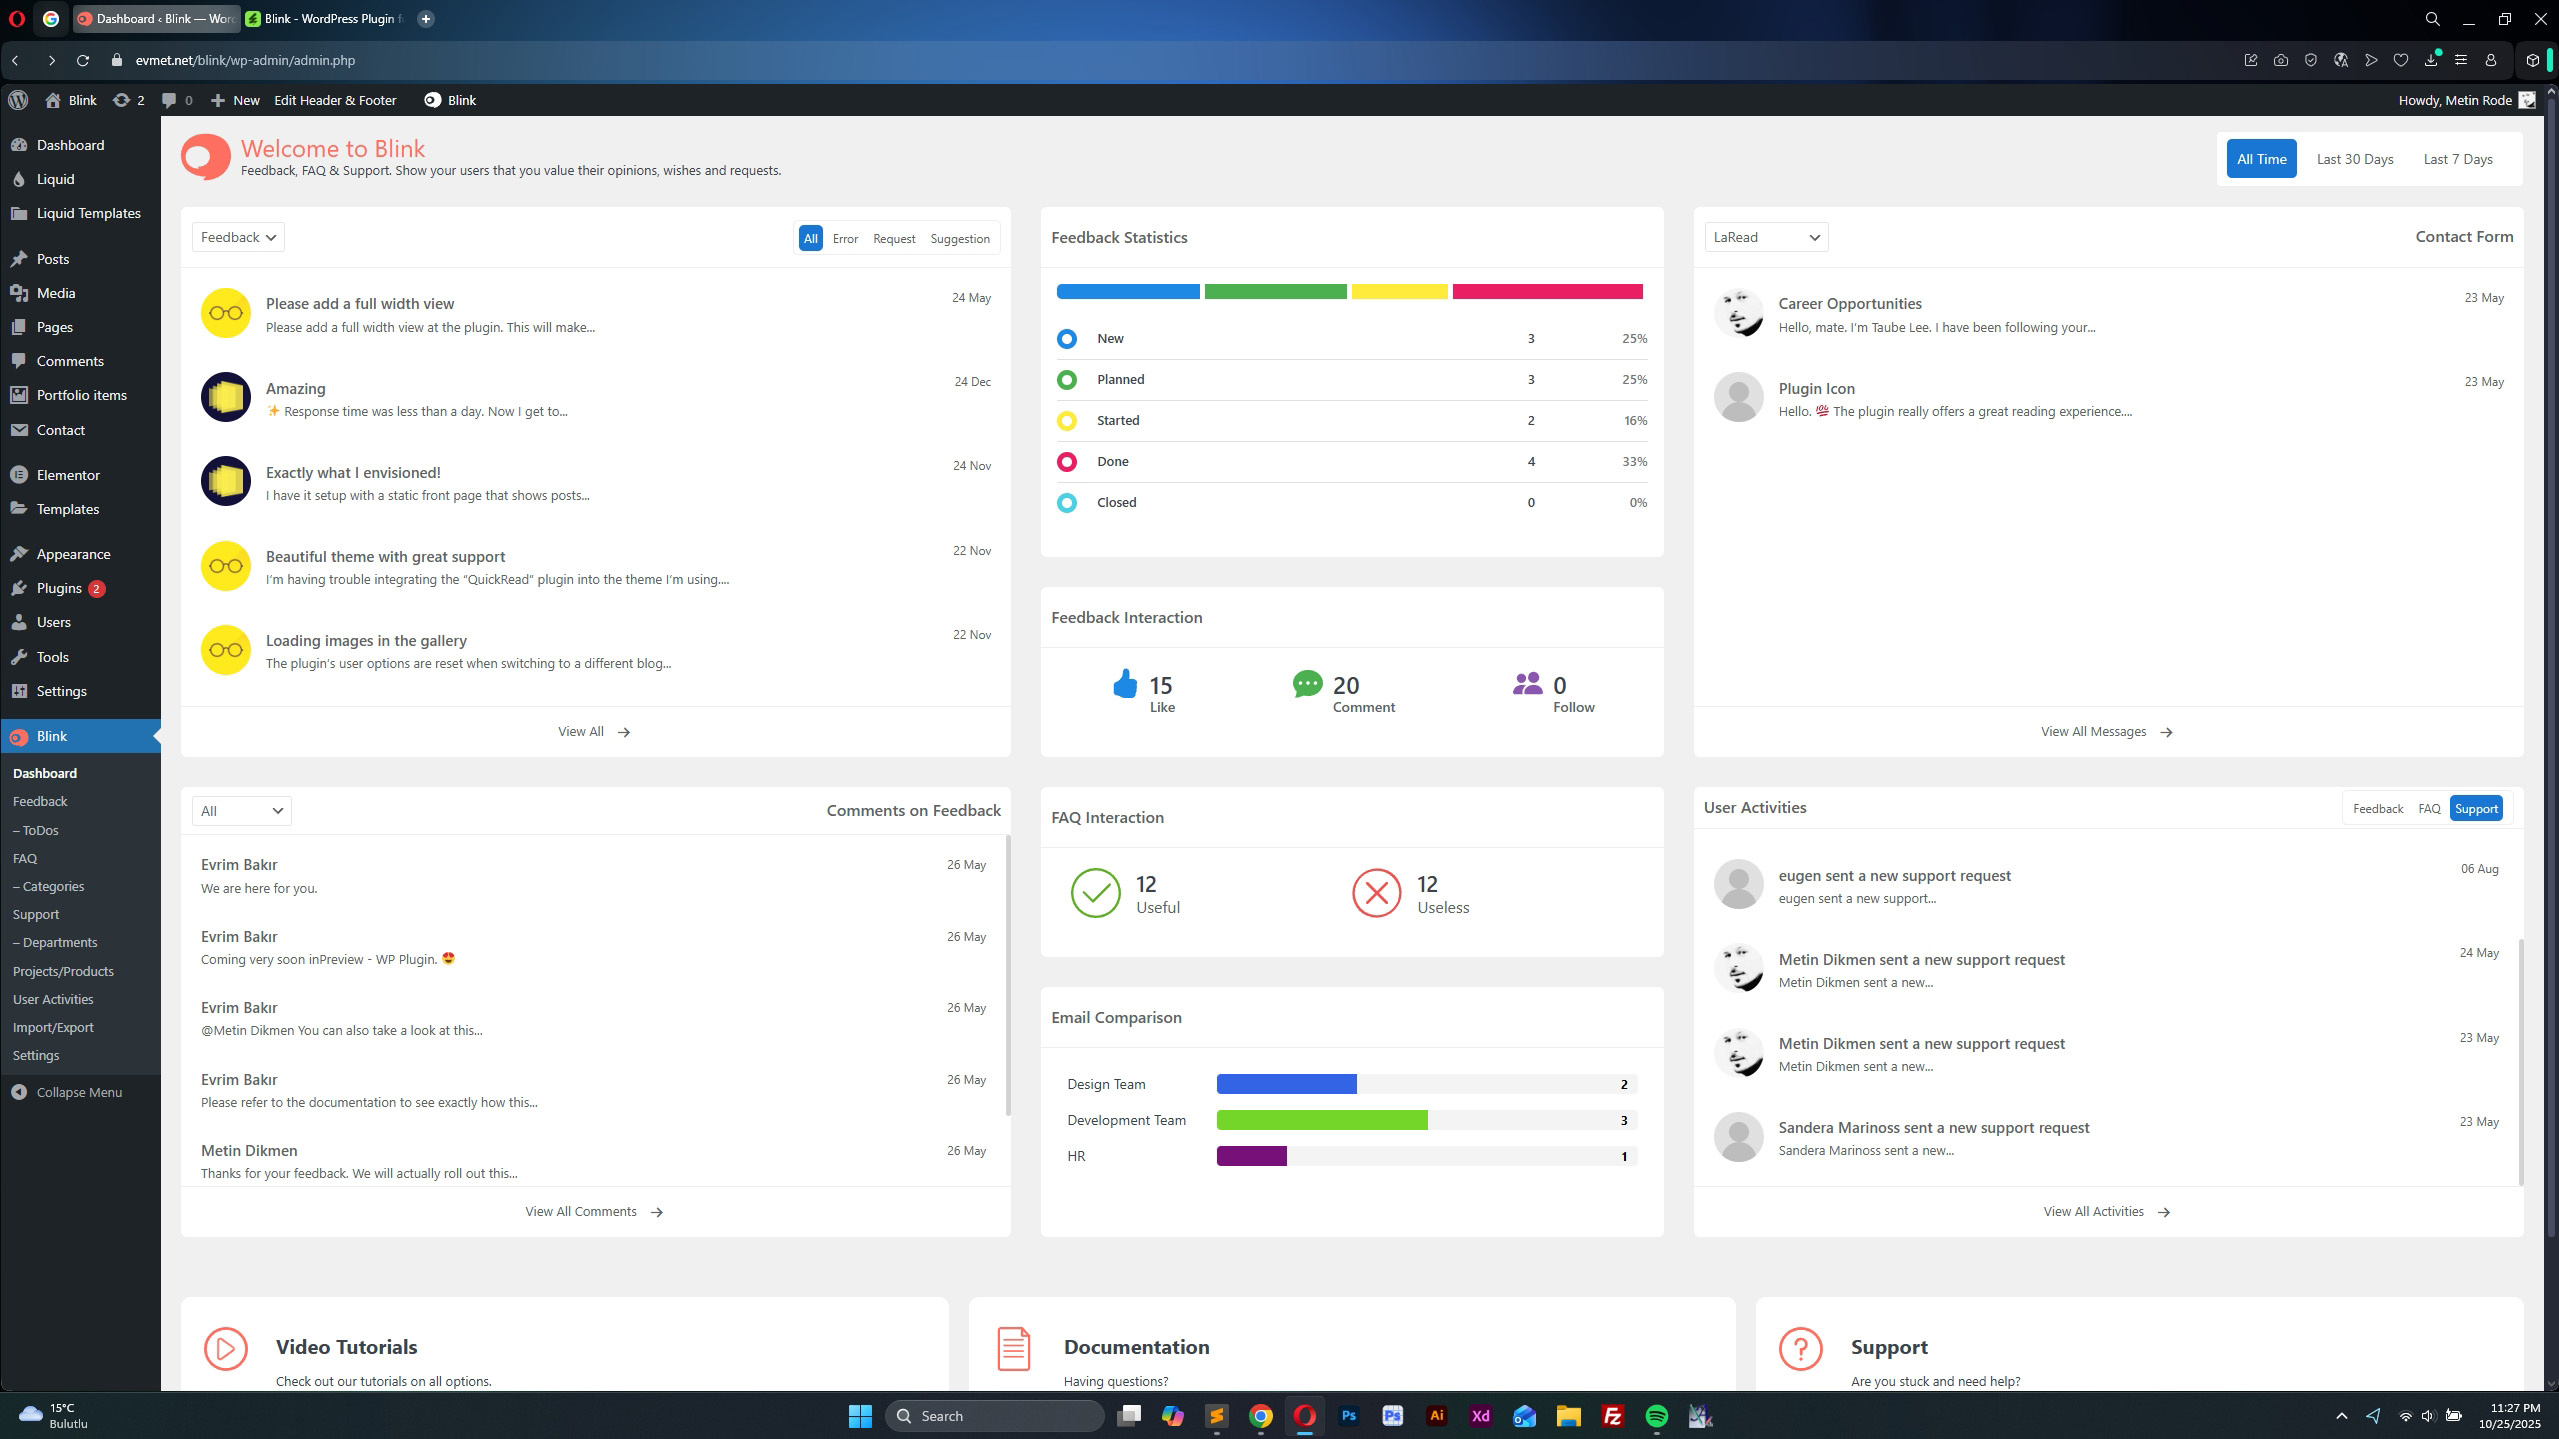The height and width of the screenshot is (1439, 2559).
Task: Expand the LaRead contact form dropdown
Action: 1765,237
